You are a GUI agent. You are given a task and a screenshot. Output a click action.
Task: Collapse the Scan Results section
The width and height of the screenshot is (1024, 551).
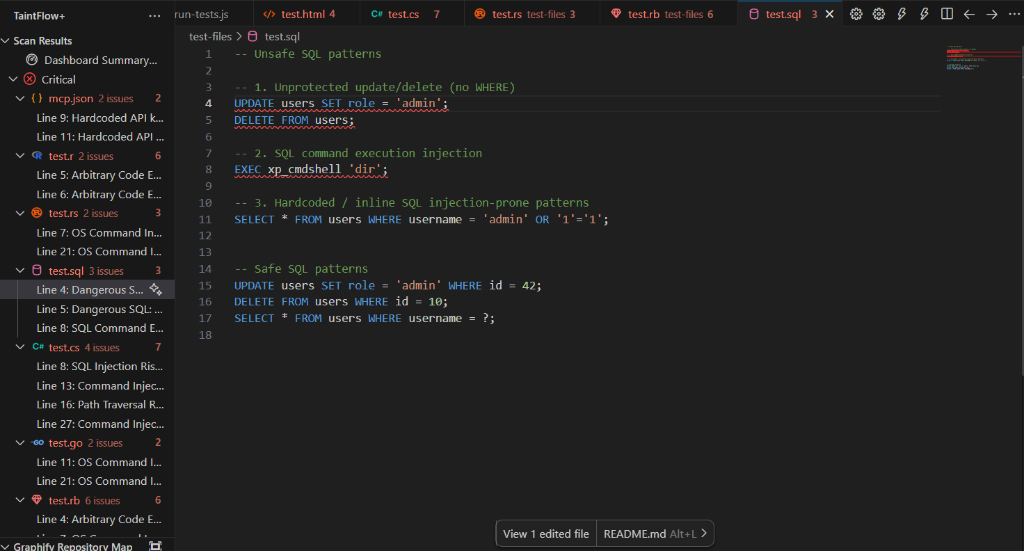click(x=5, y=40)
